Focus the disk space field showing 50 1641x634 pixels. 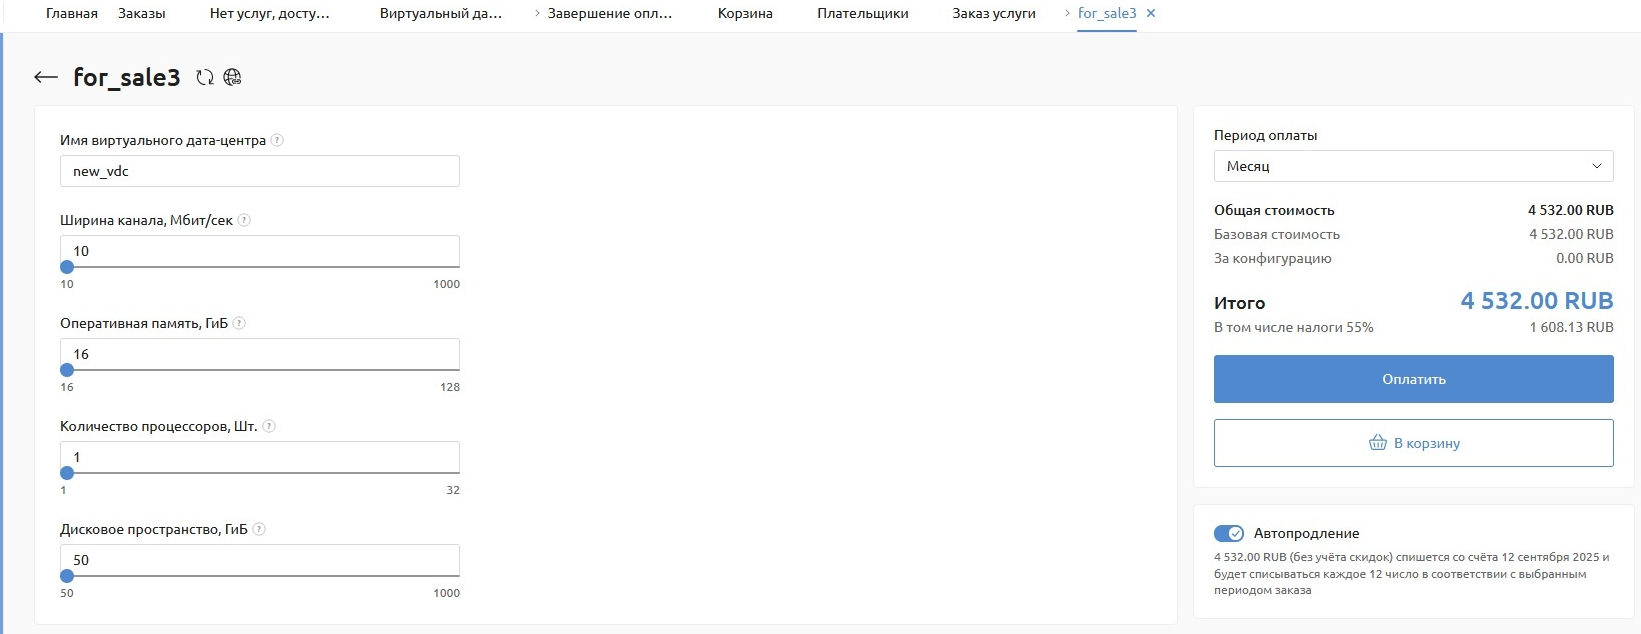coord(260,560)
